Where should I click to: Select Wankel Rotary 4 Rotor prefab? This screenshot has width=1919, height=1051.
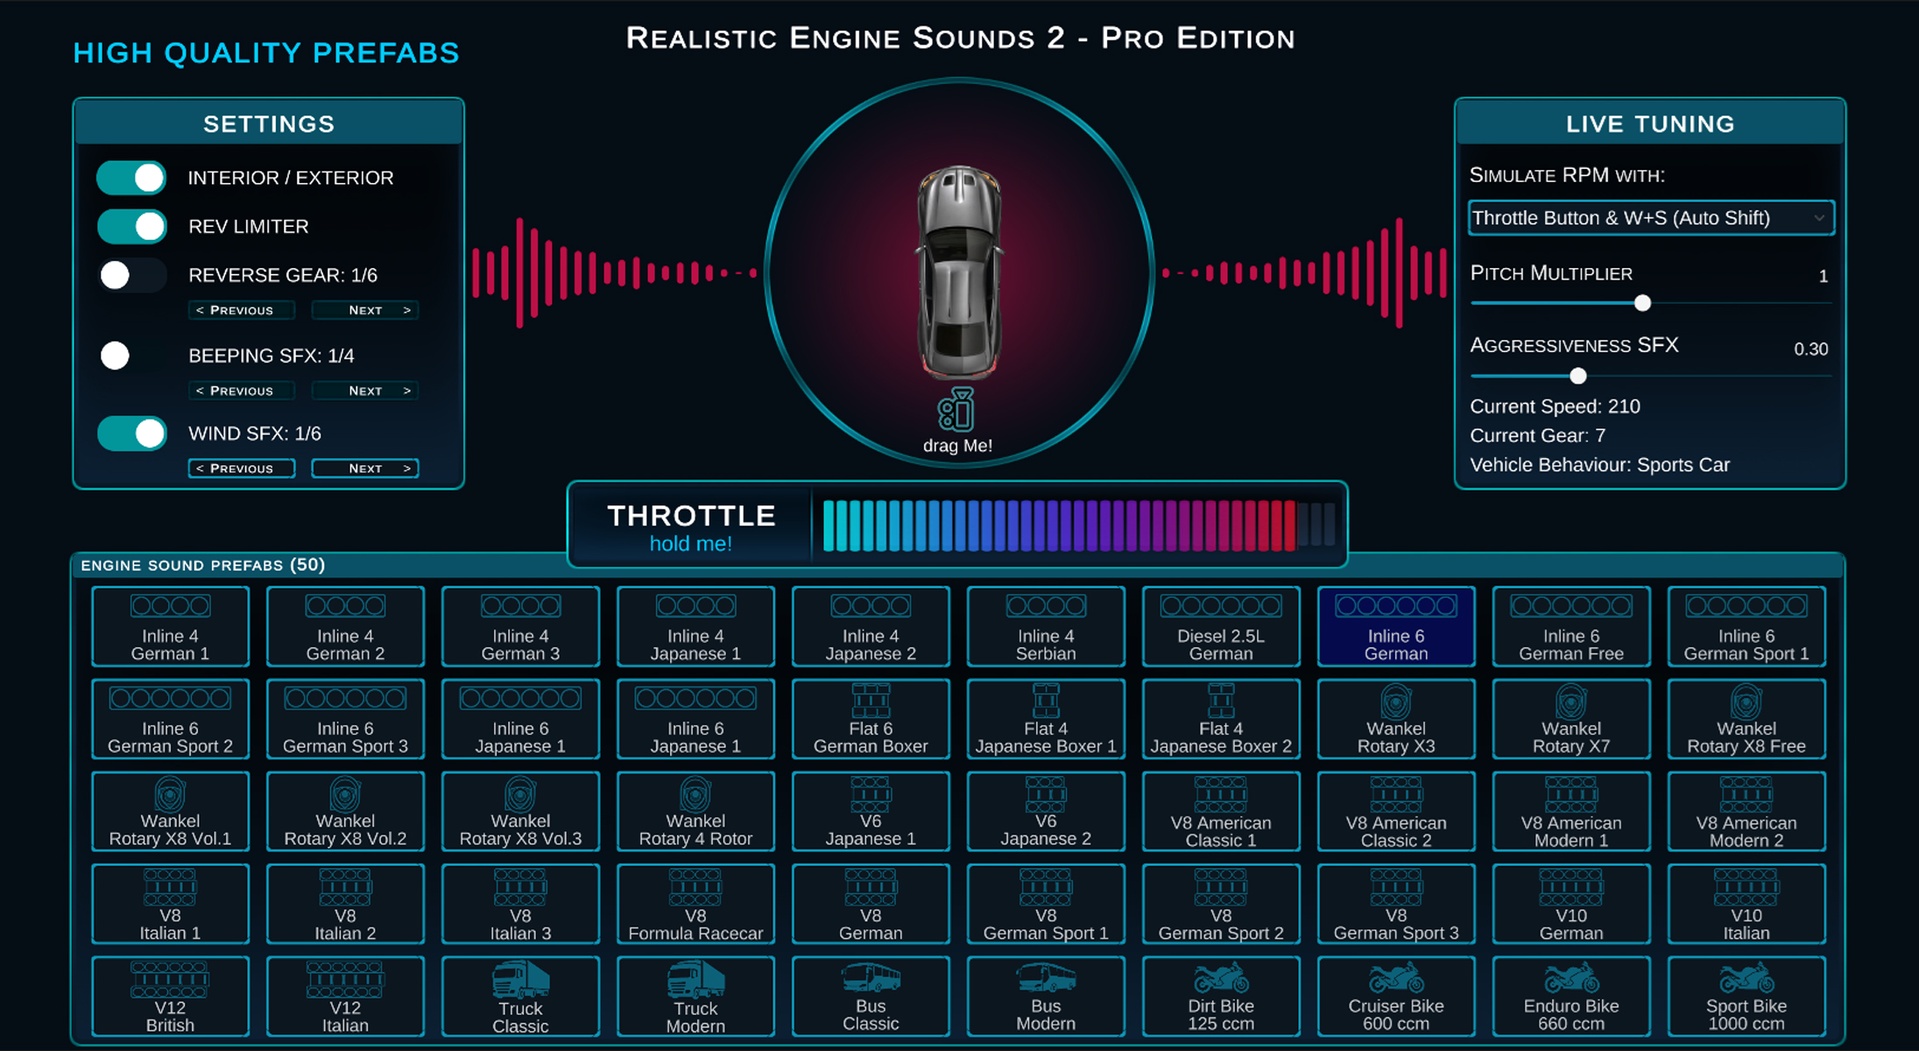click(x=695, y=811)
